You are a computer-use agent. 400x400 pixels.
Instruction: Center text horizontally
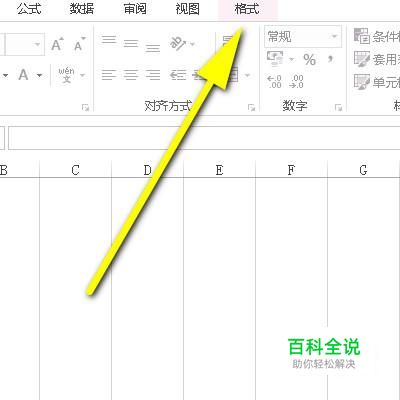point(131,75)
